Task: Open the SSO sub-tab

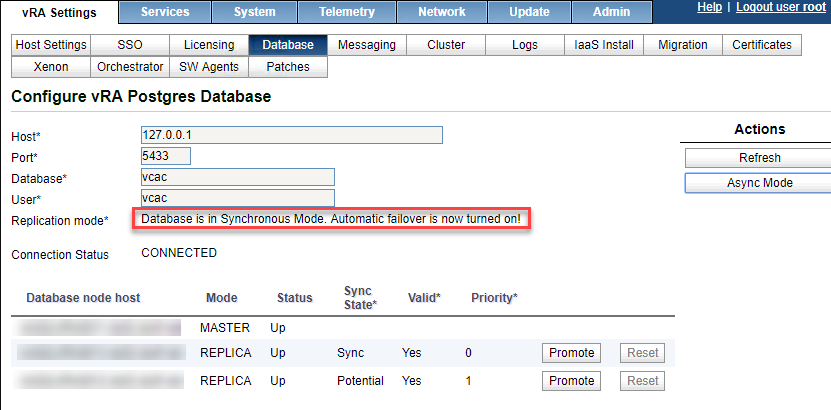Action: click(x=130, y=45)
